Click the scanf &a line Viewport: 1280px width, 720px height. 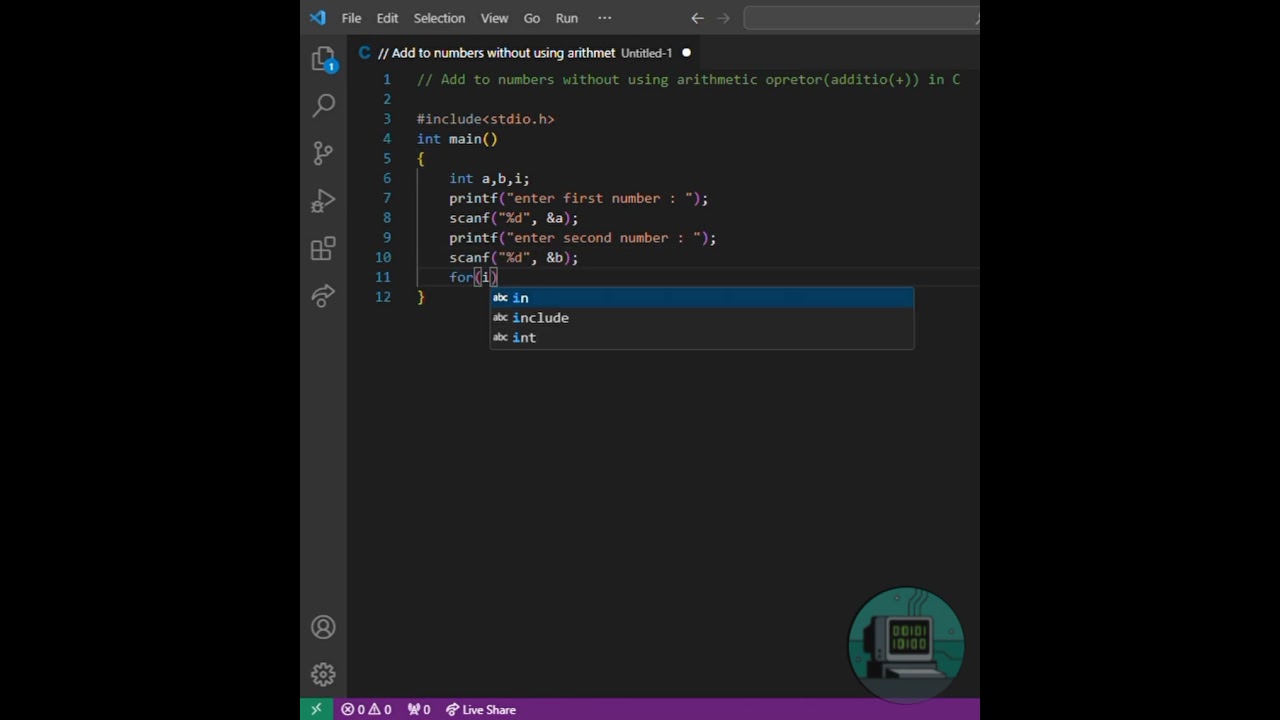coord(513,218)
